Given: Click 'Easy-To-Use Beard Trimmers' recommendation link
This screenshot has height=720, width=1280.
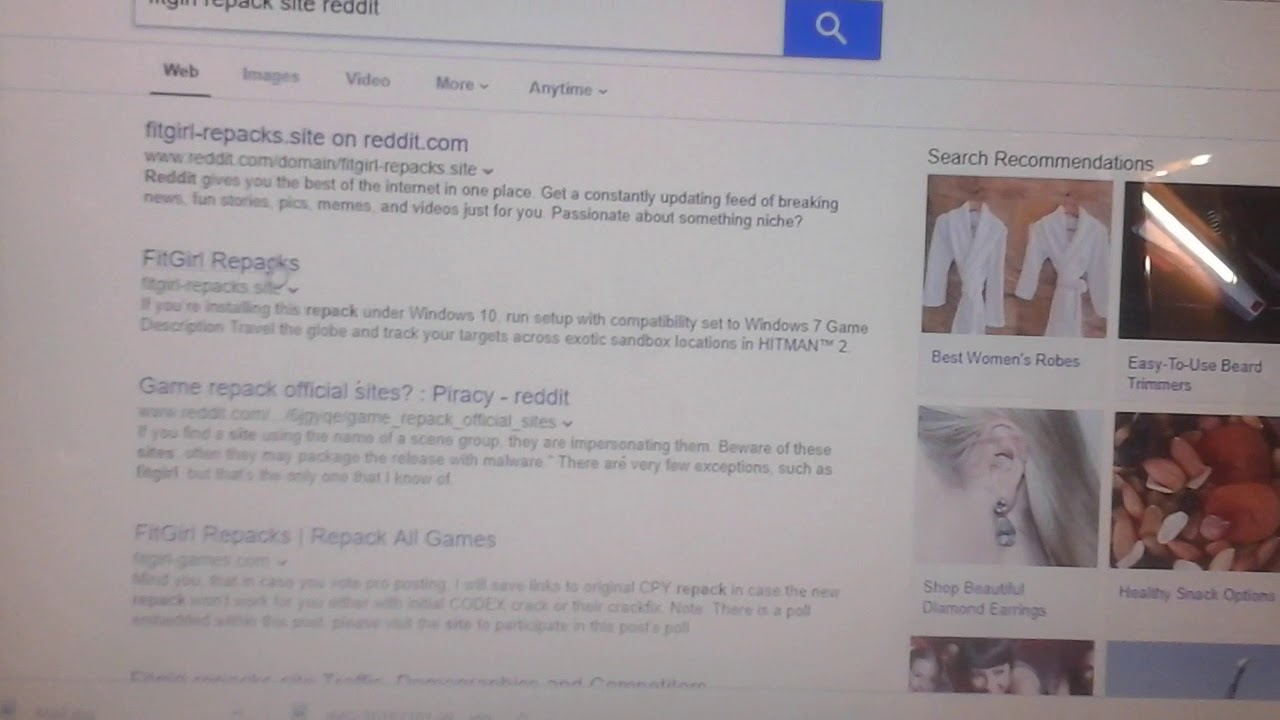Looking at the screenshot, I should tap(1194, 374).
